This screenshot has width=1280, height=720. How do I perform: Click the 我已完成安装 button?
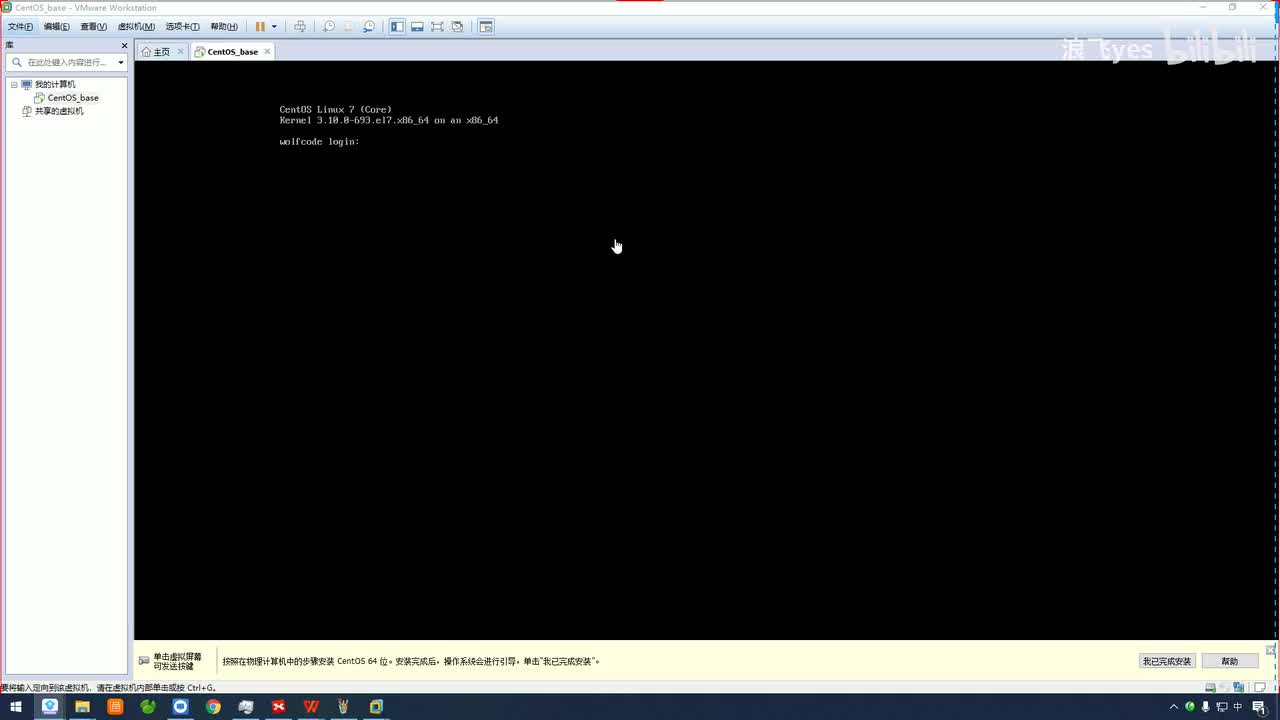pyautogui.click(x=1167, y=661)
